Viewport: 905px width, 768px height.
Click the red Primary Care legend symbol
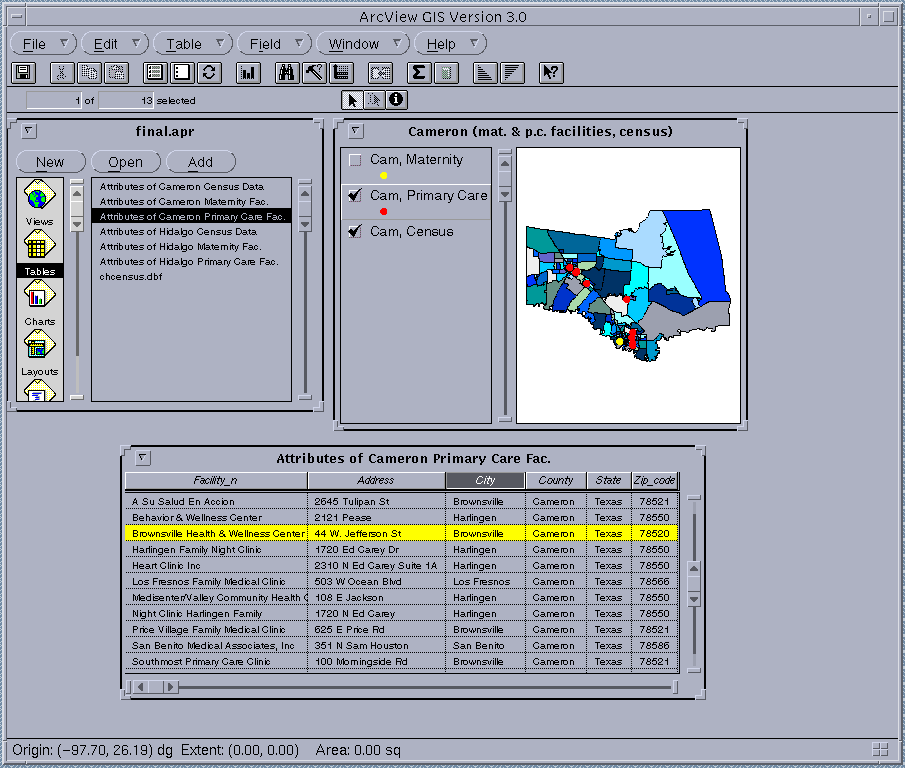click(384, 211)
